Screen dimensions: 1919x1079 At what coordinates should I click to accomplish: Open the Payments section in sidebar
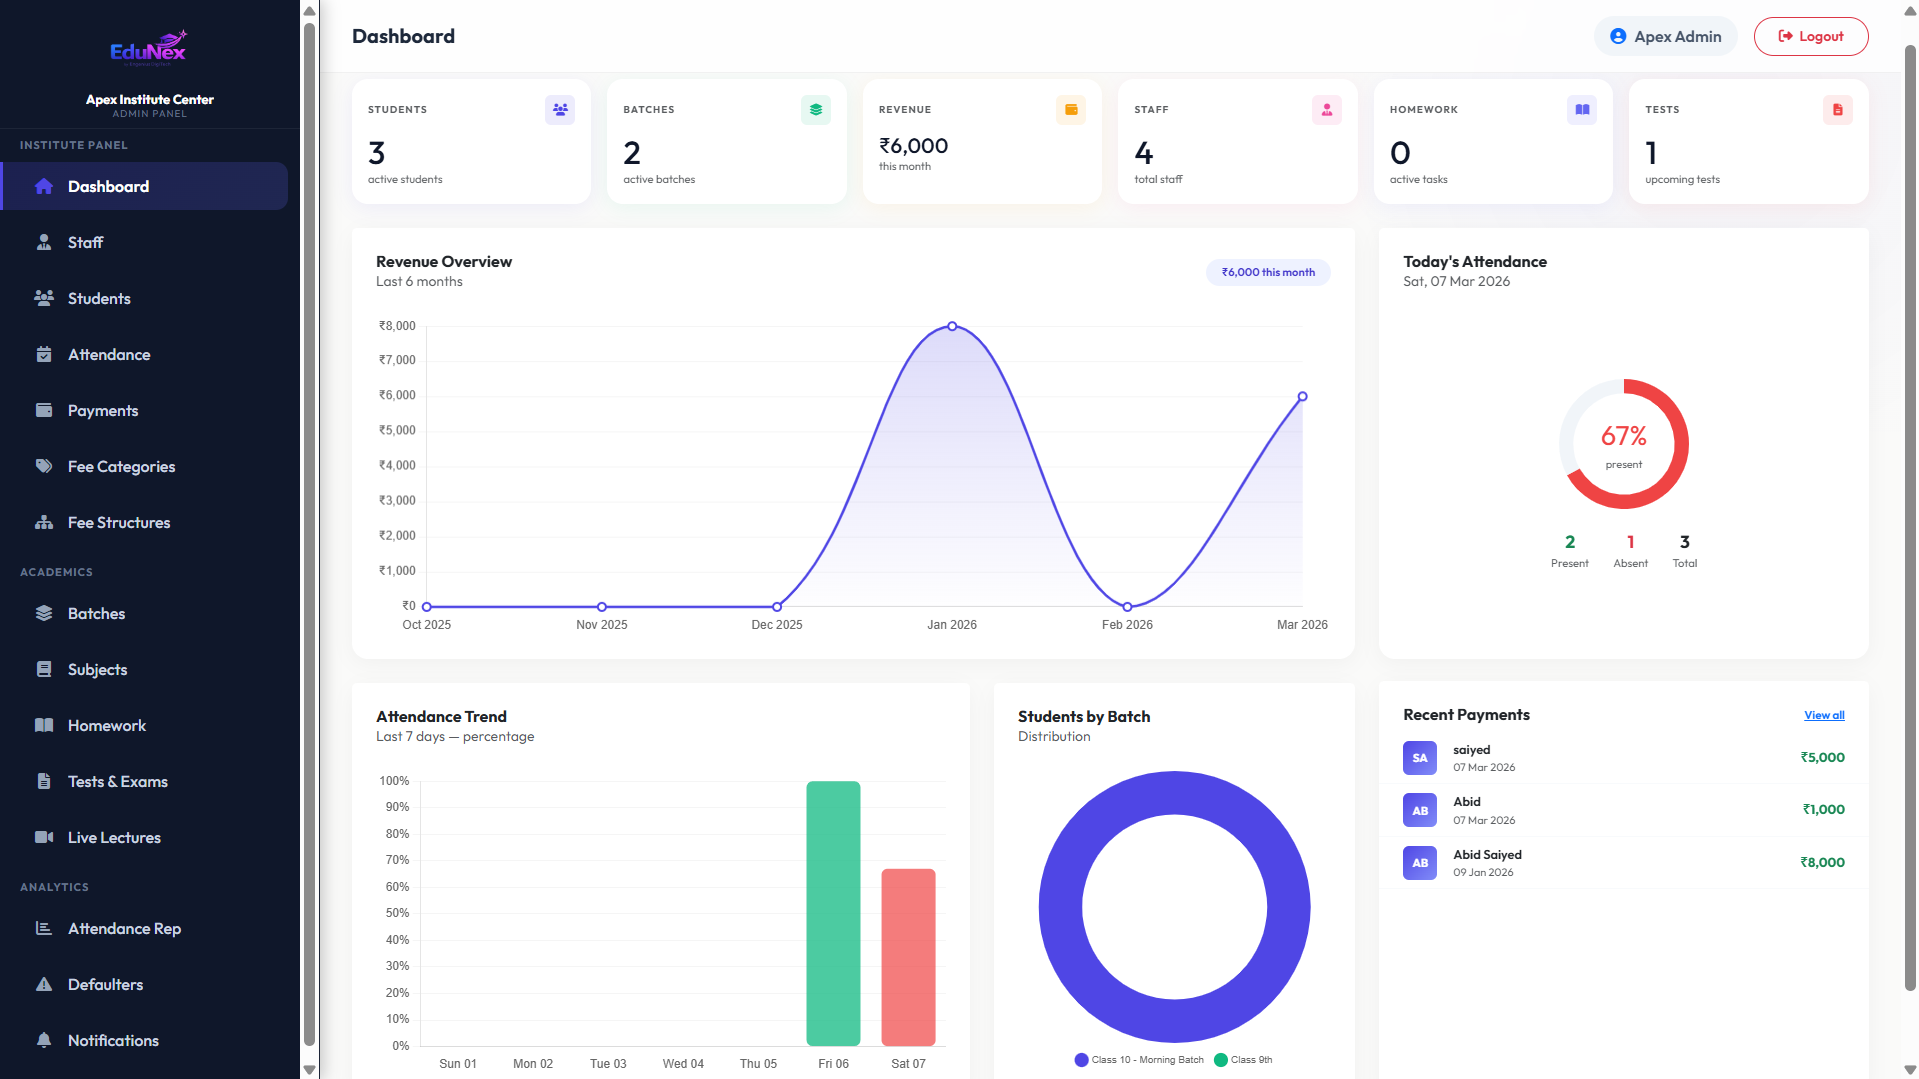pyautogui.click(x=103, y=411)
